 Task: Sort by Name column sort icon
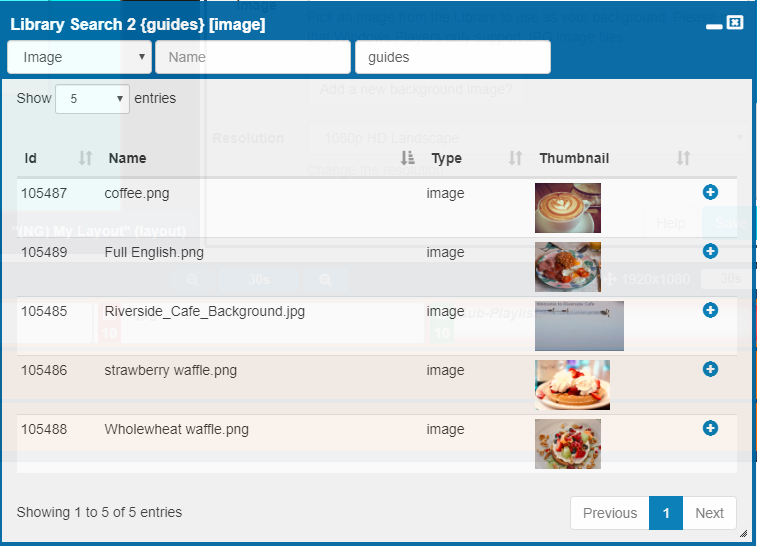pyautogui.click(x=407, y=158)
